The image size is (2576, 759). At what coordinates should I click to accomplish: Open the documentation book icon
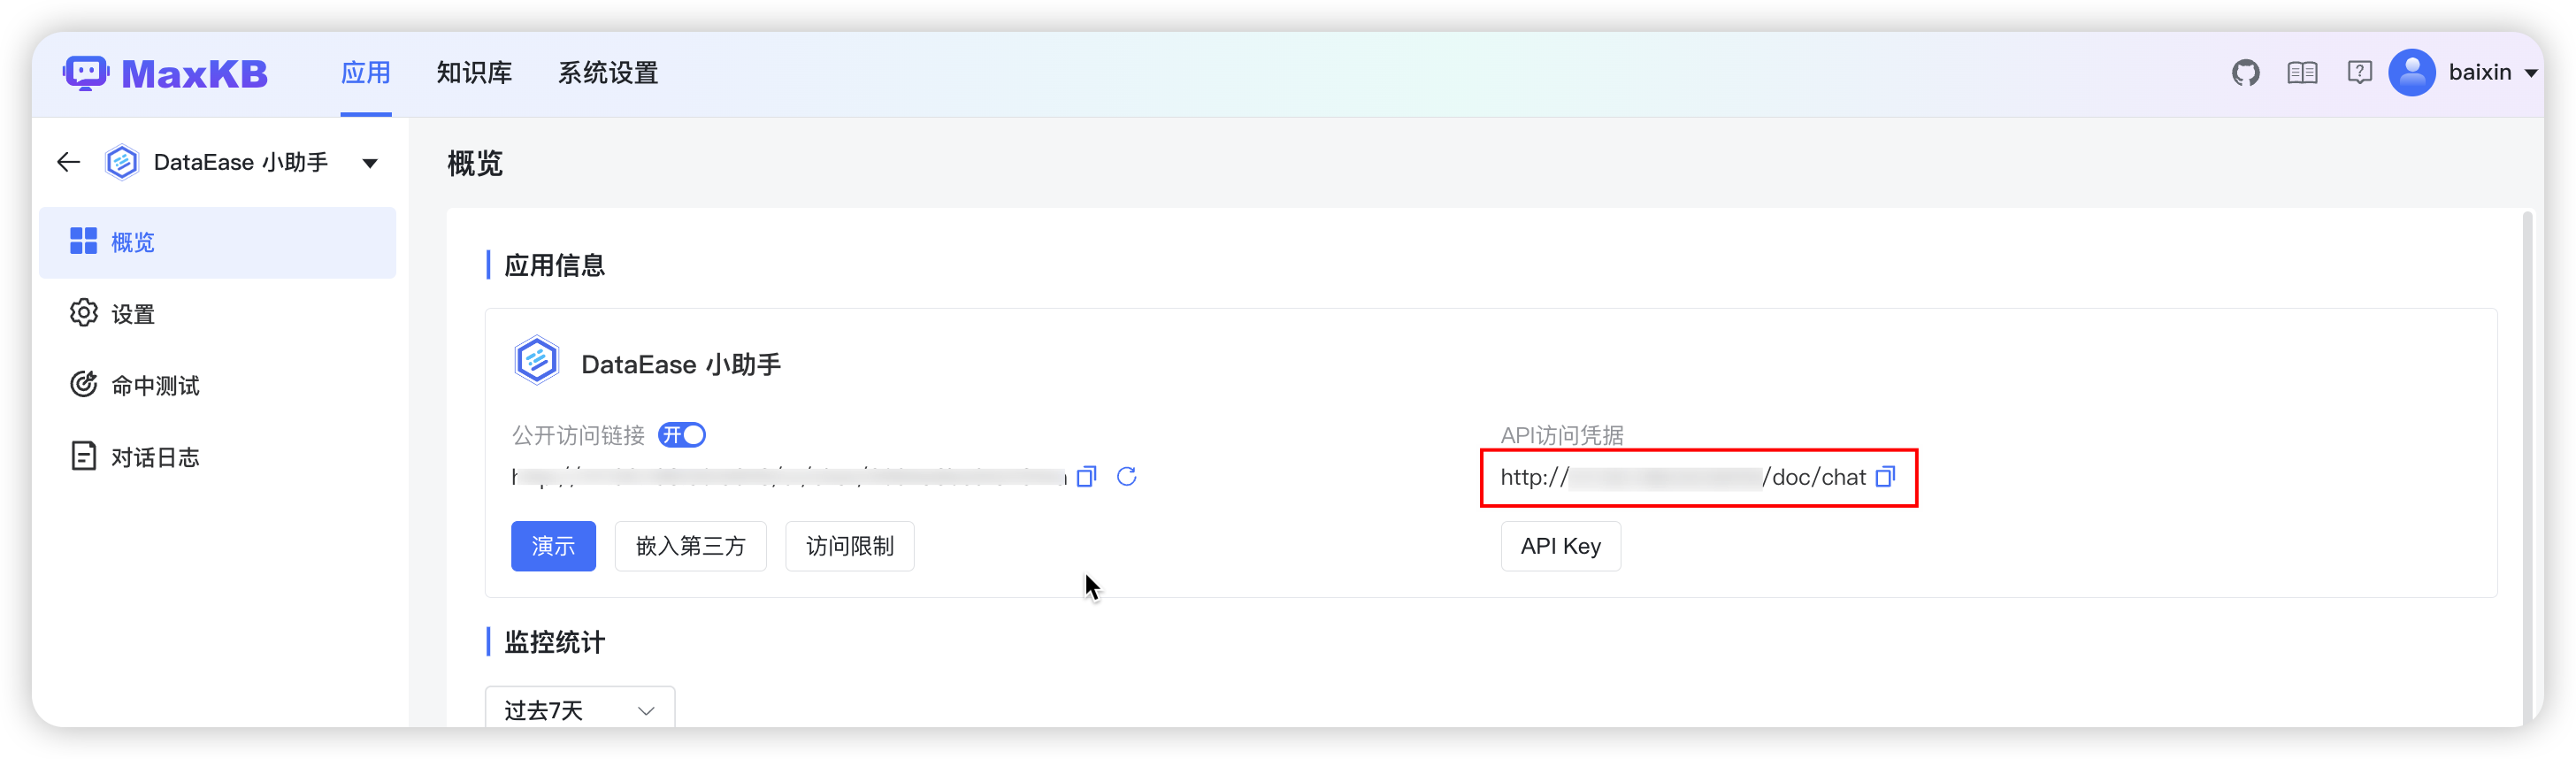point(2302,73)
